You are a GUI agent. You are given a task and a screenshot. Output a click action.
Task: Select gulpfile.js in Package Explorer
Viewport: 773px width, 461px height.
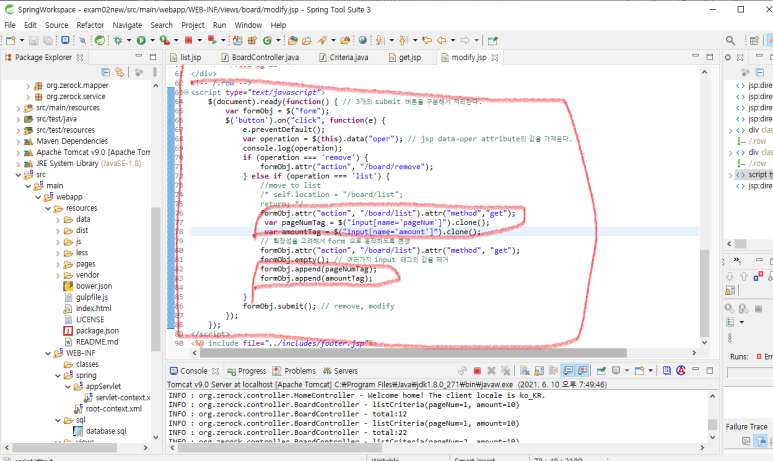pos(92,297)
